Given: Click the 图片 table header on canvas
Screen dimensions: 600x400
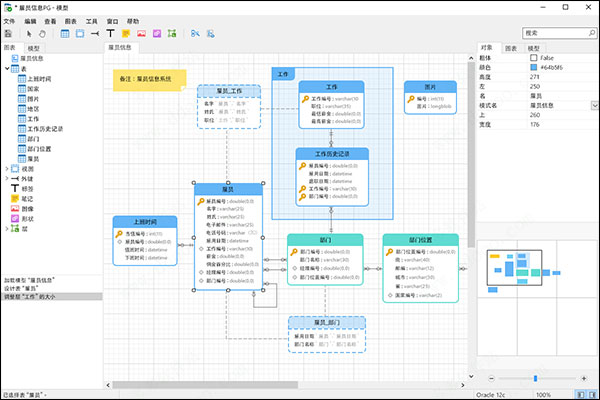Looking at the screenshot, I should pos(430,87).
